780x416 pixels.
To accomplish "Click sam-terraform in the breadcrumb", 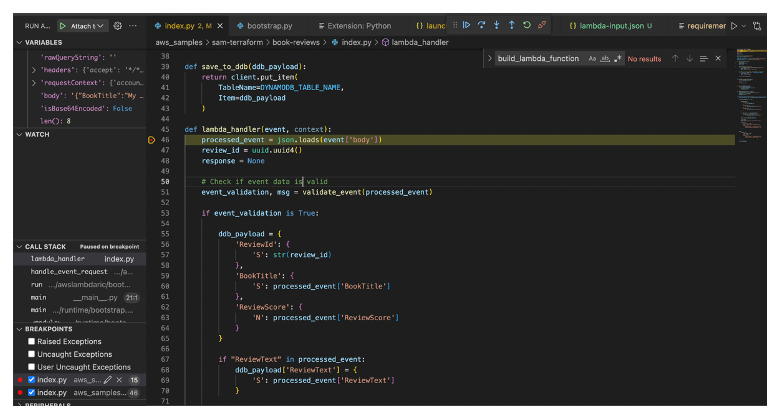I will [237, 43].
